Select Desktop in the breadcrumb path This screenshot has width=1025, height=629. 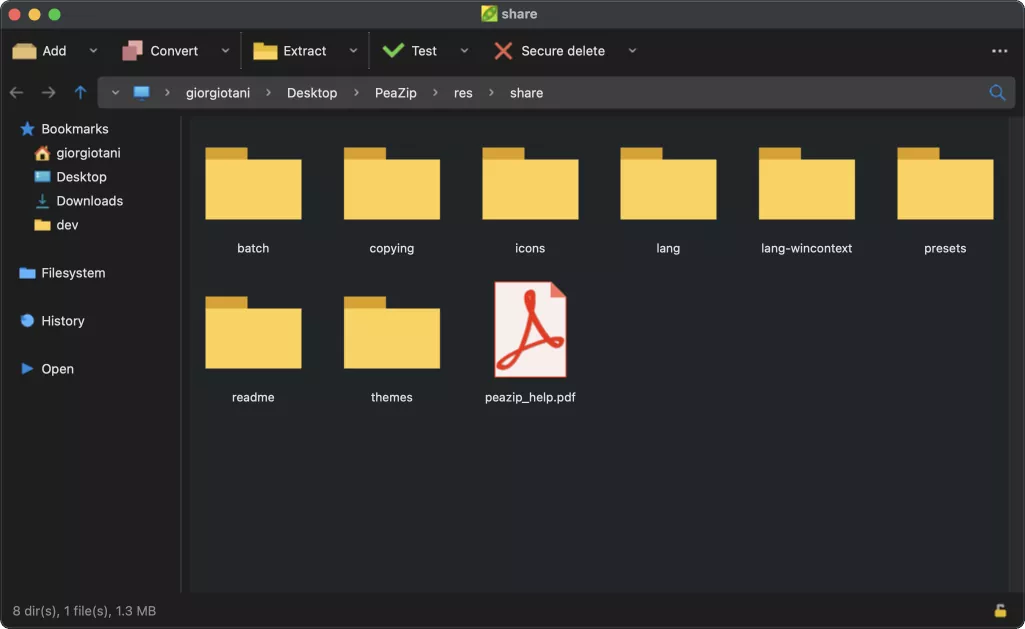(x=312, y=93)
